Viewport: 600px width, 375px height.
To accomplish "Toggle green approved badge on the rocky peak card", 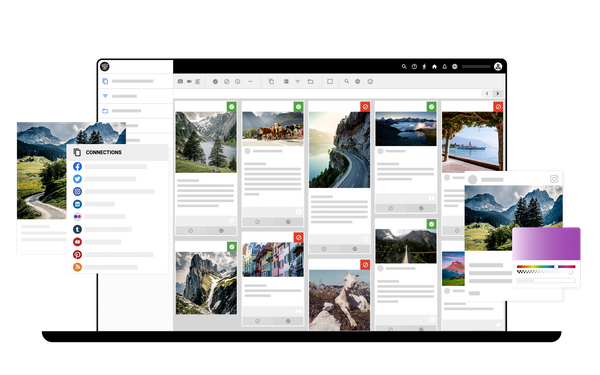I will coord(232,247).
